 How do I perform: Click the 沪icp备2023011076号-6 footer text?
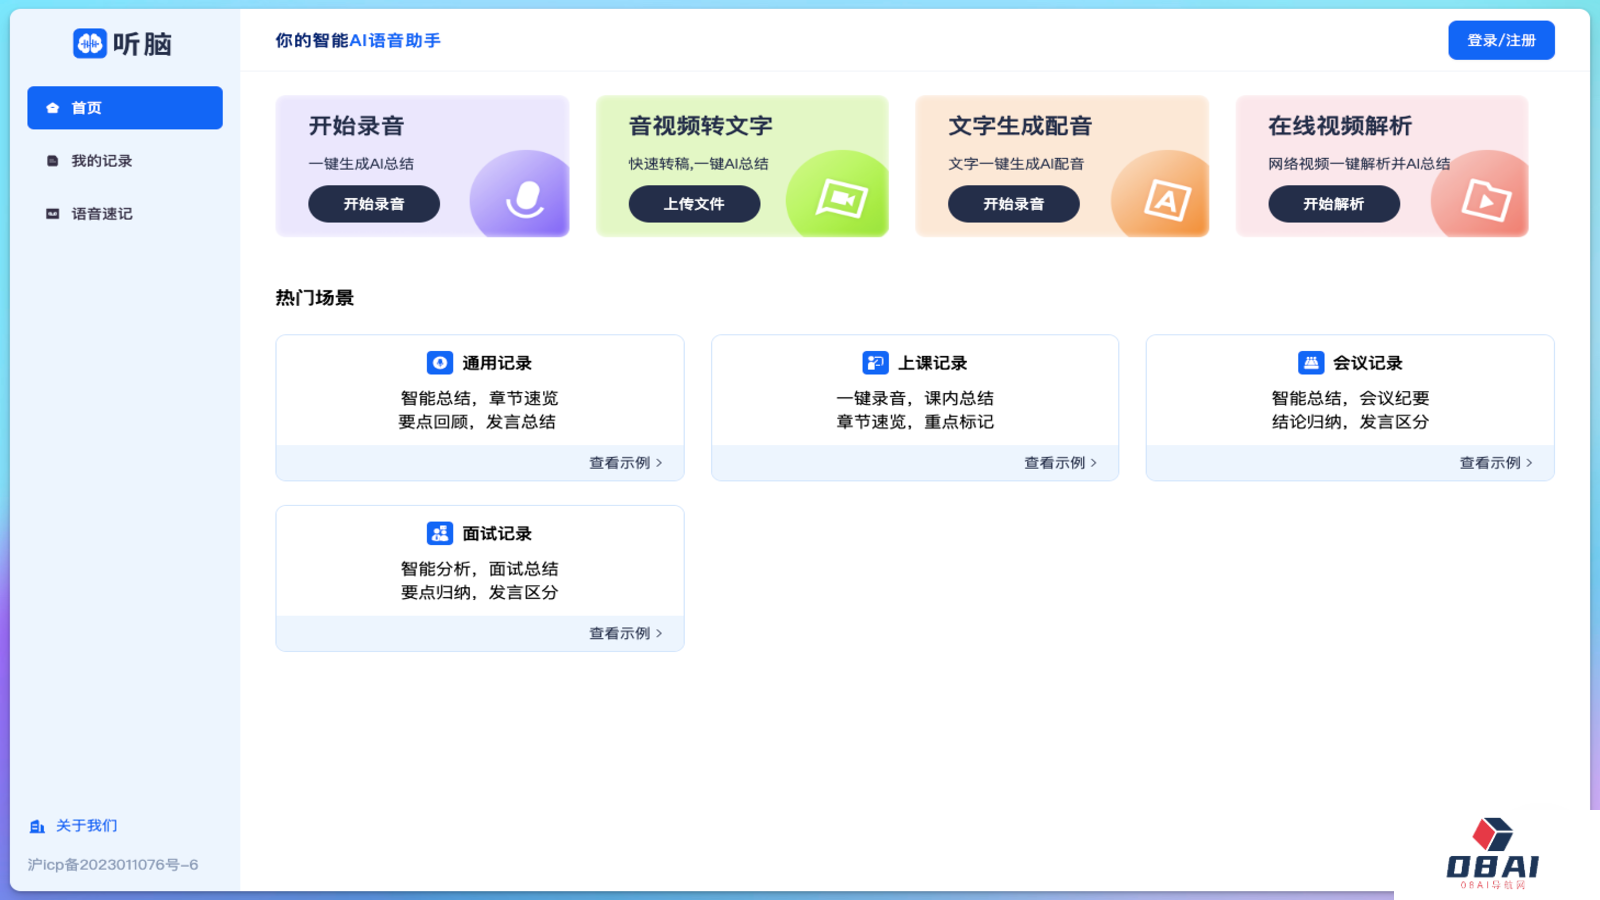click(112, 864)
